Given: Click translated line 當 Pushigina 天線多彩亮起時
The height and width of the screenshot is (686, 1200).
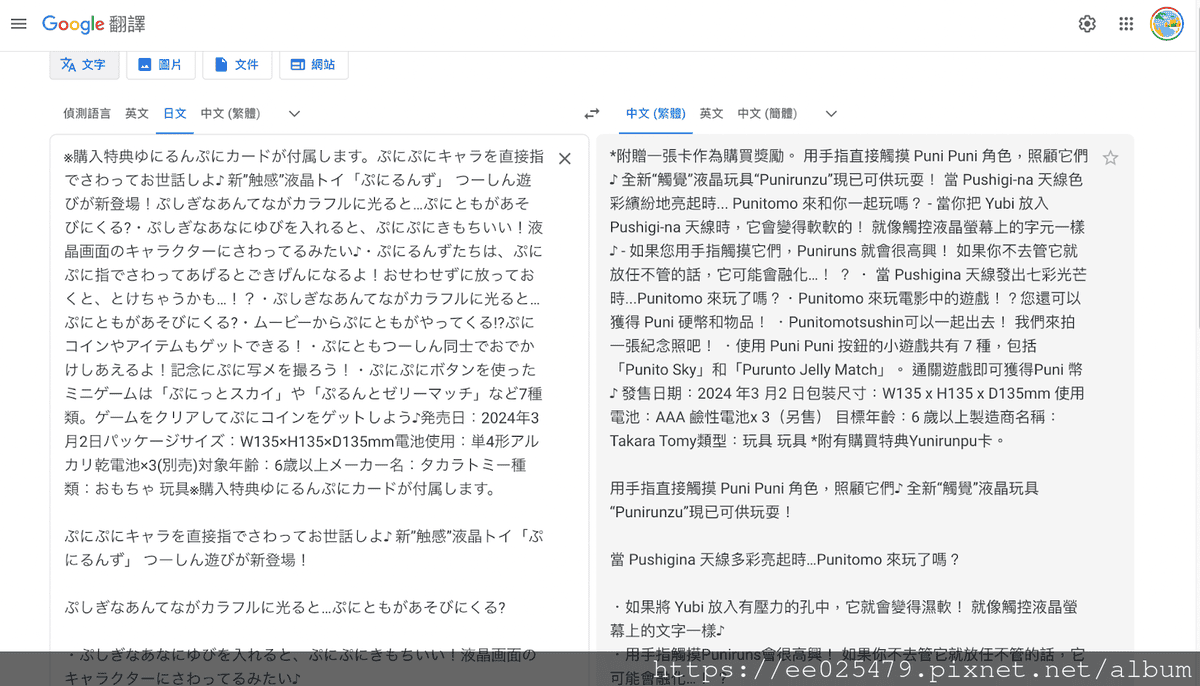Looking at the screenshot, I should click(x=784, y=560).
